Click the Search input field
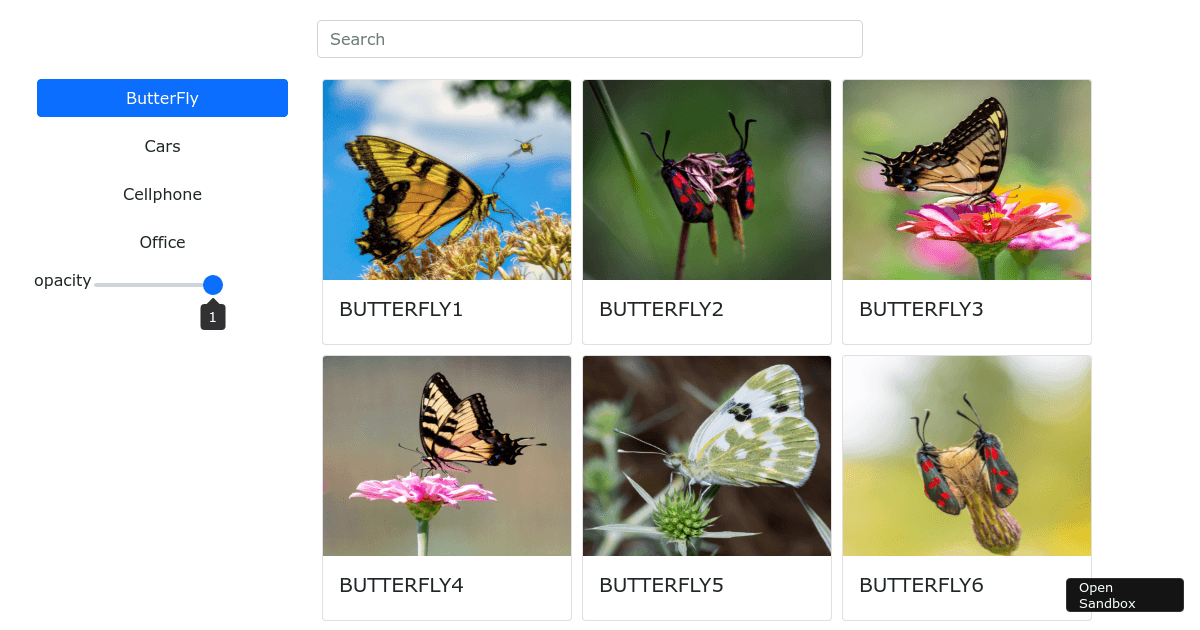This screenshot has width=1200, height=630. (x=590, y=39)
